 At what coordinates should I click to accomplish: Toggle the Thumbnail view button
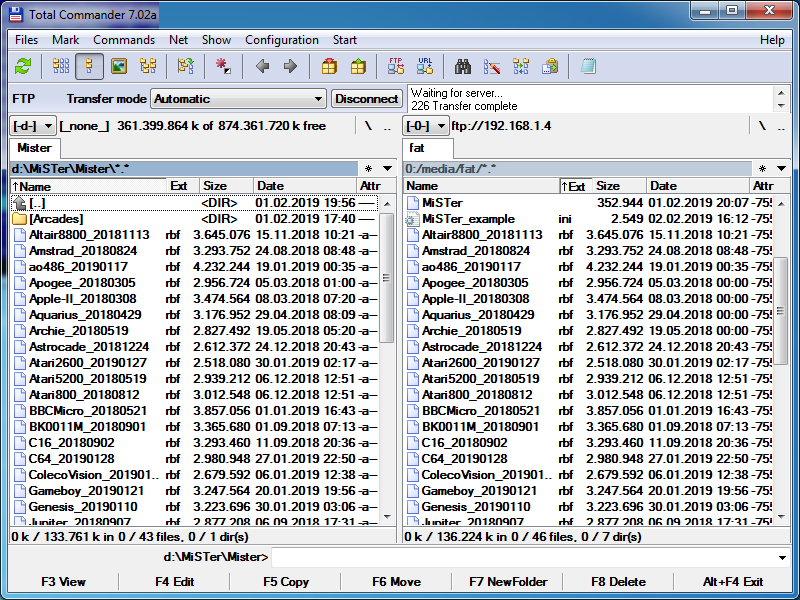119,67
